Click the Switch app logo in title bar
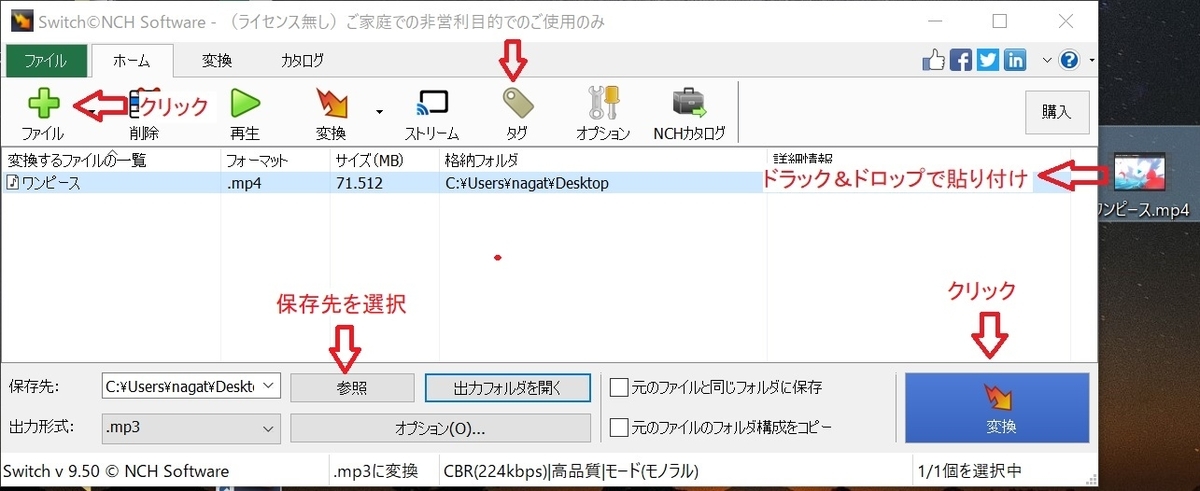 pos(23,21)
